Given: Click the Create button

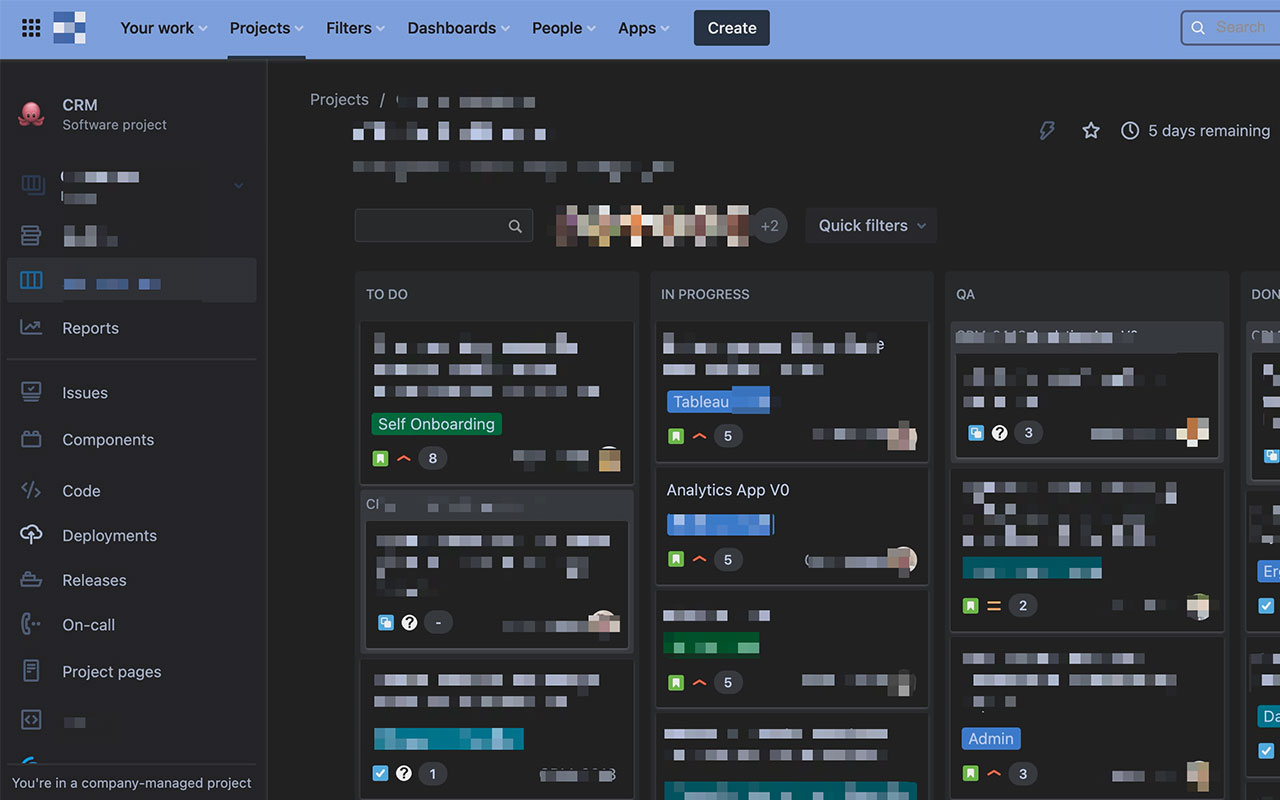Looking at the screenshot, I should pos(731,28).
